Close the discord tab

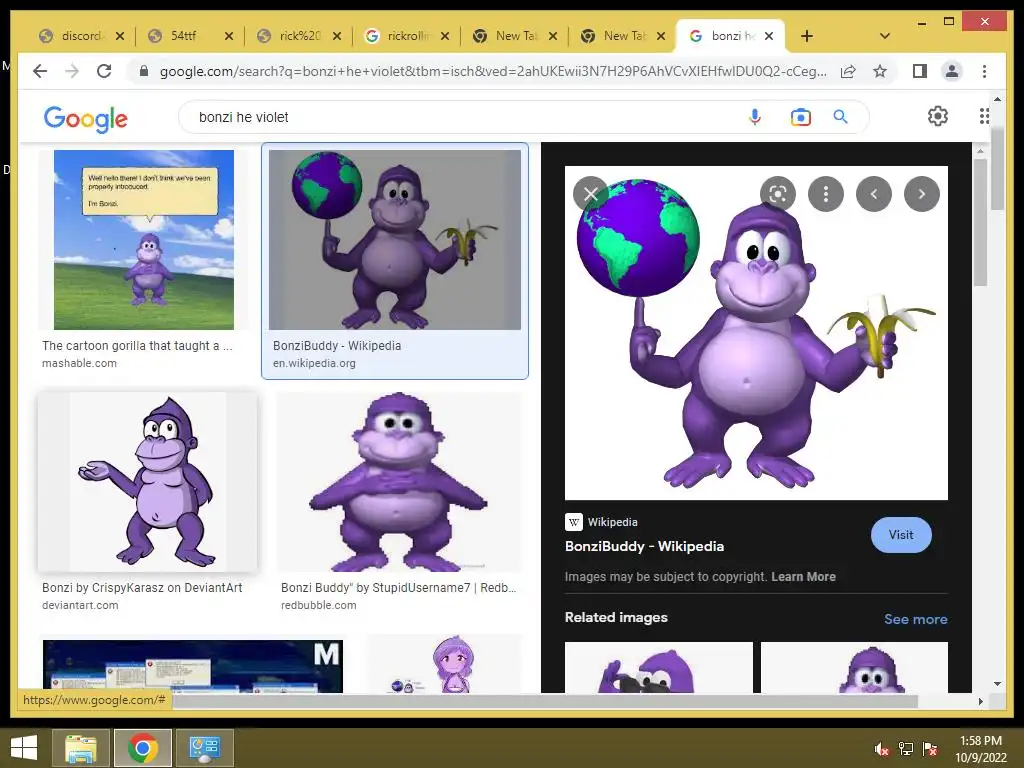[120, 36]
